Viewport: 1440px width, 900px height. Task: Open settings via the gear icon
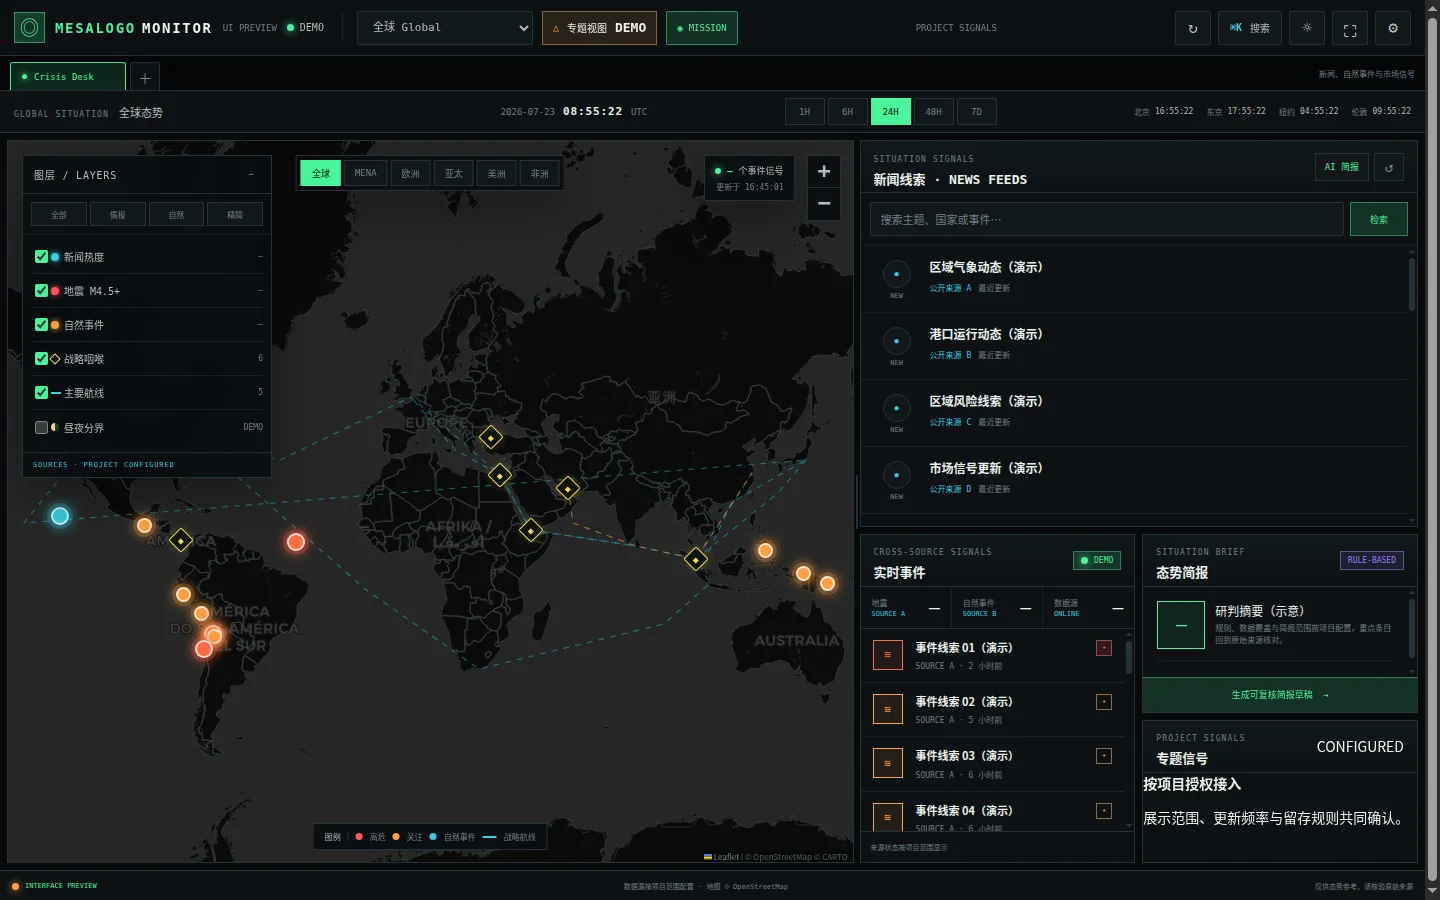(1393, 28)
